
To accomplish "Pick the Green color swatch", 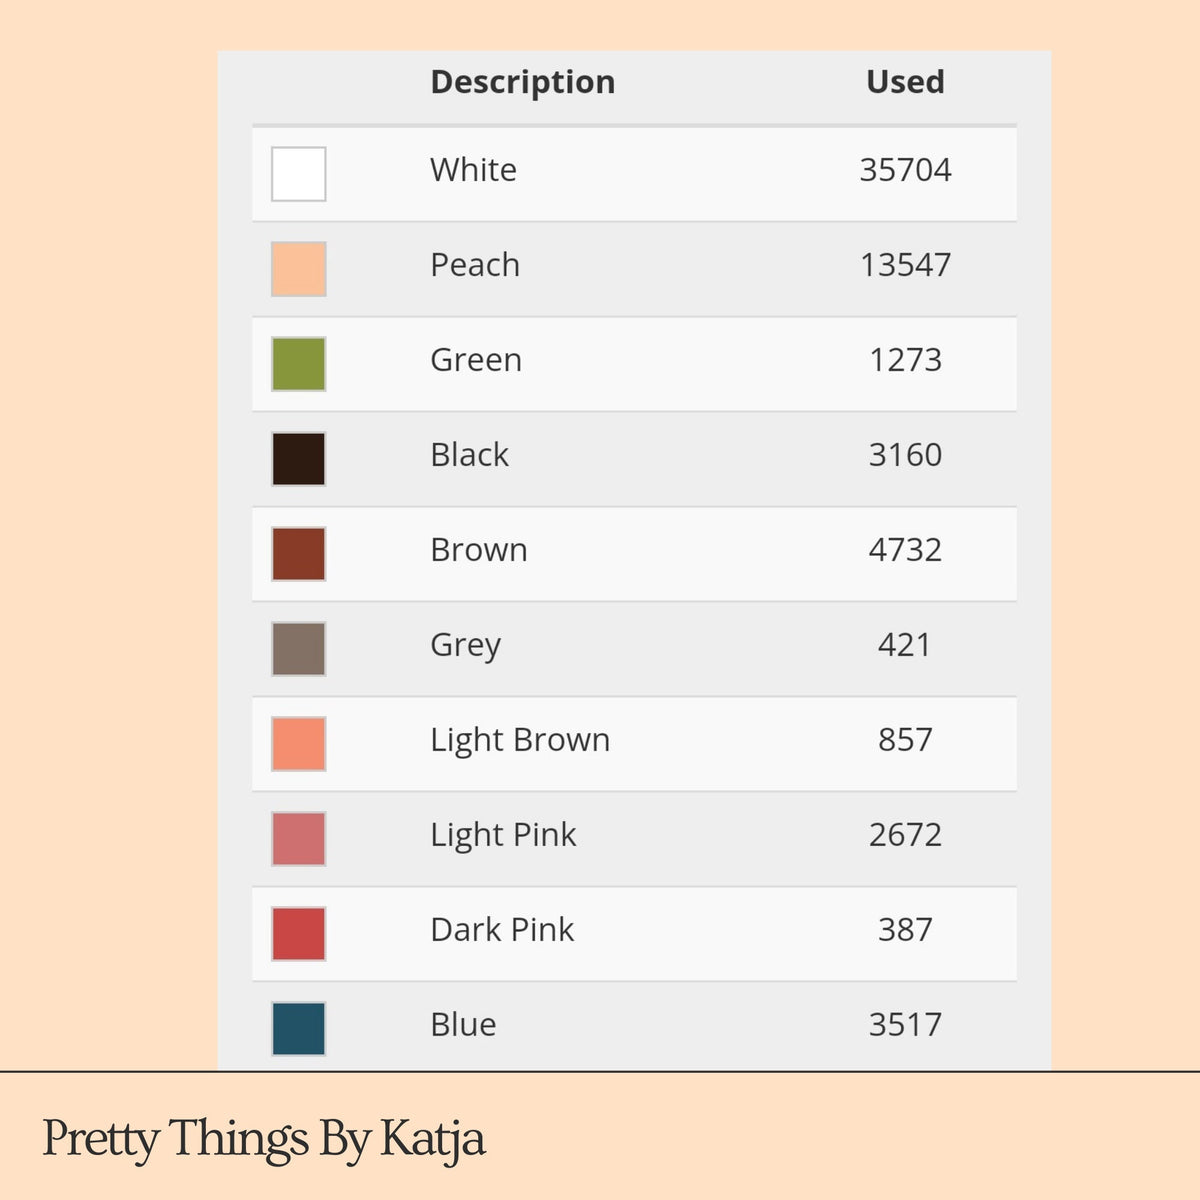I will click(x=299, y=364).
